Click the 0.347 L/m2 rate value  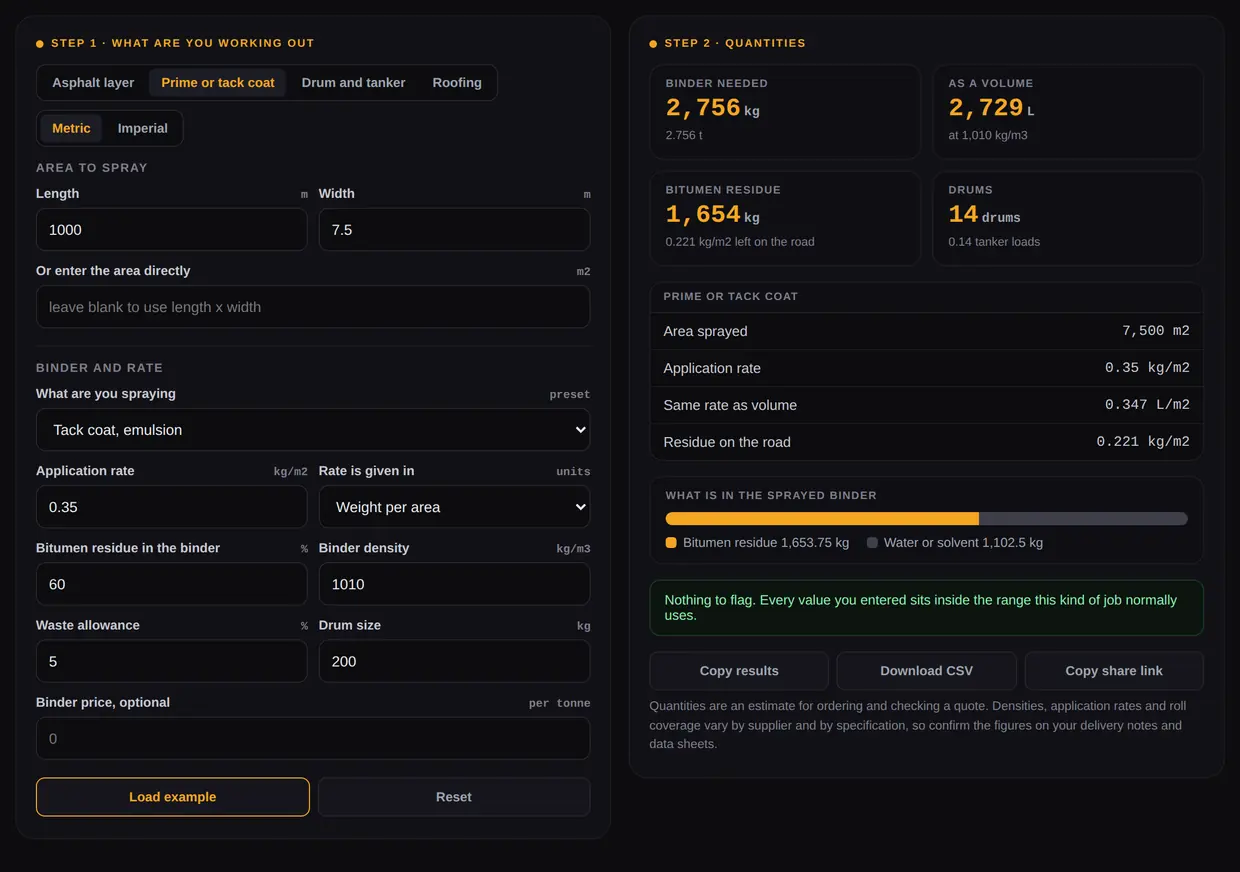tap(1147, 405)
